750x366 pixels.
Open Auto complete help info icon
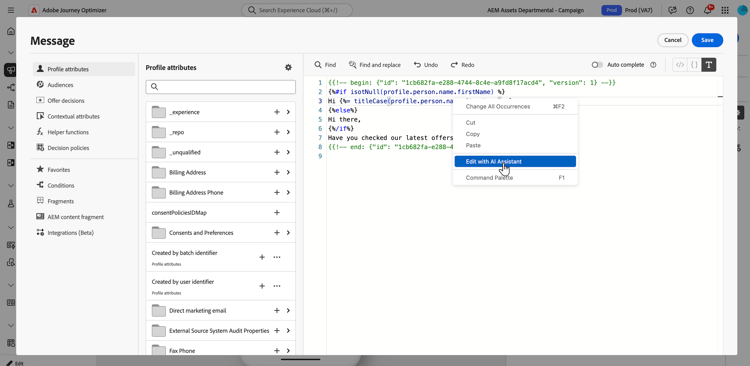click(653, 65)
